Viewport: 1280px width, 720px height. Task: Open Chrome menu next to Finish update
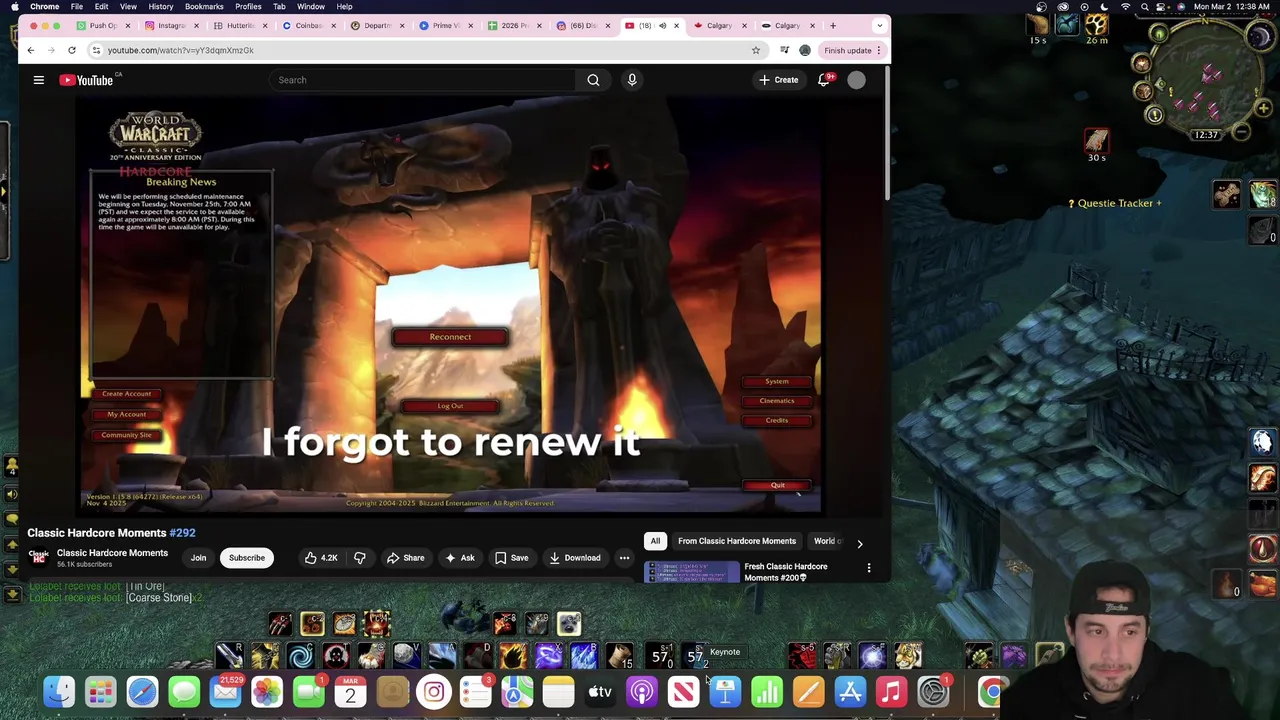(879, 50)
